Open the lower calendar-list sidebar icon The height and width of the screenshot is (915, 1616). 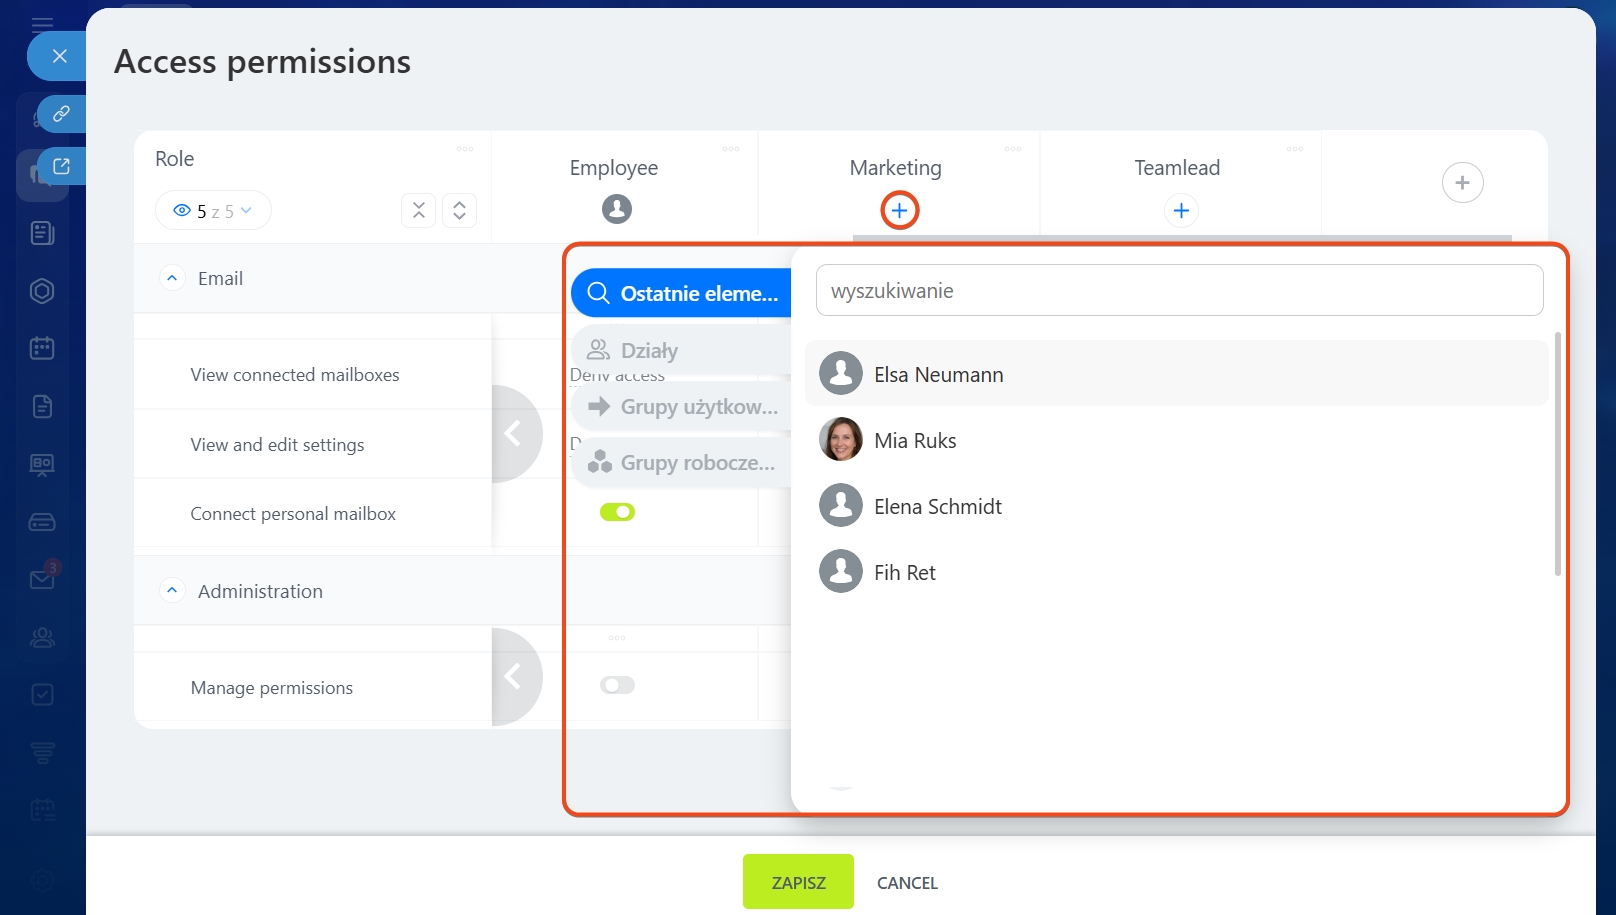click(42, 810)
